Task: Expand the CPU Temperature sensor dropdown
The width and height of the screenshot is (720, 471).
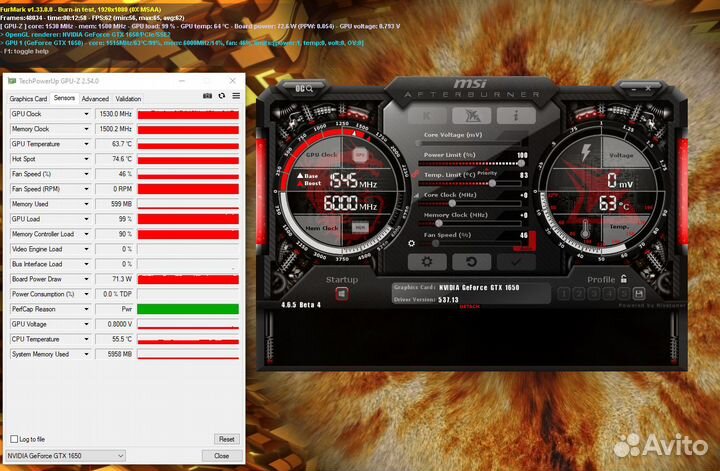Action: [86, 339]
